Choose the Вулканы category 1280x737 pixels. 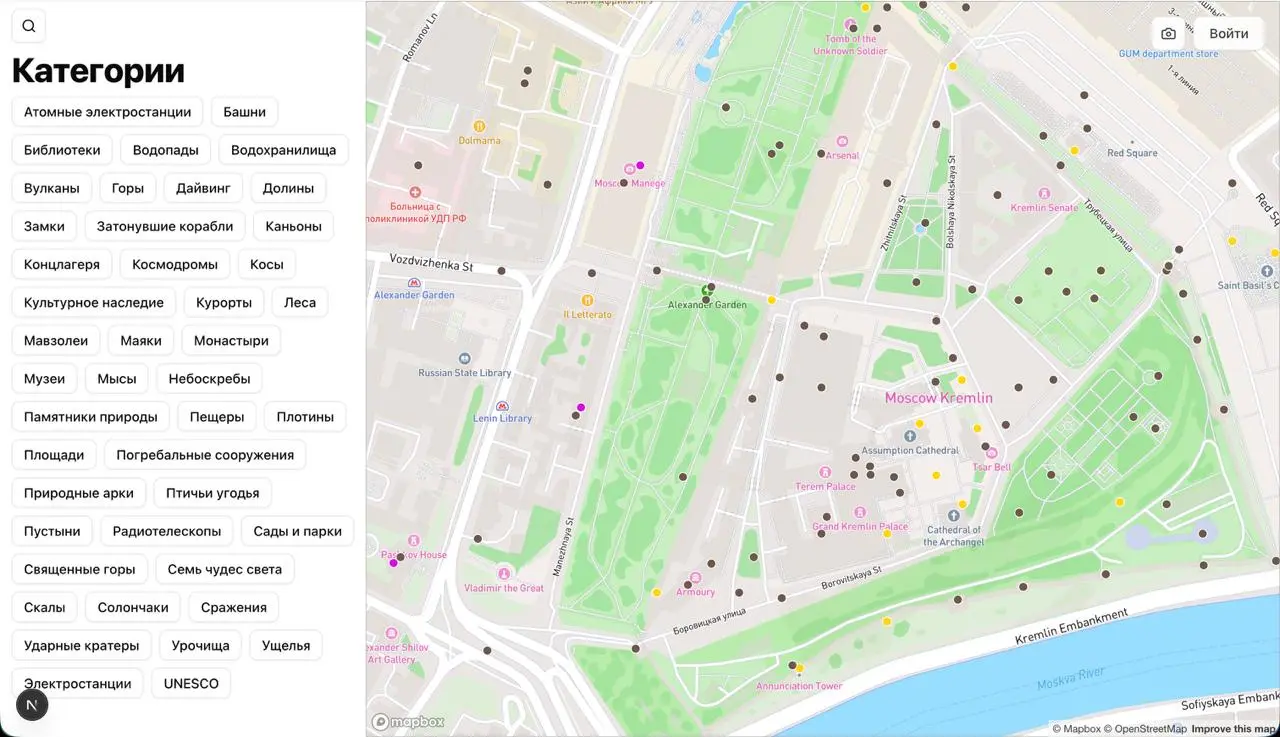coord(52,188)
